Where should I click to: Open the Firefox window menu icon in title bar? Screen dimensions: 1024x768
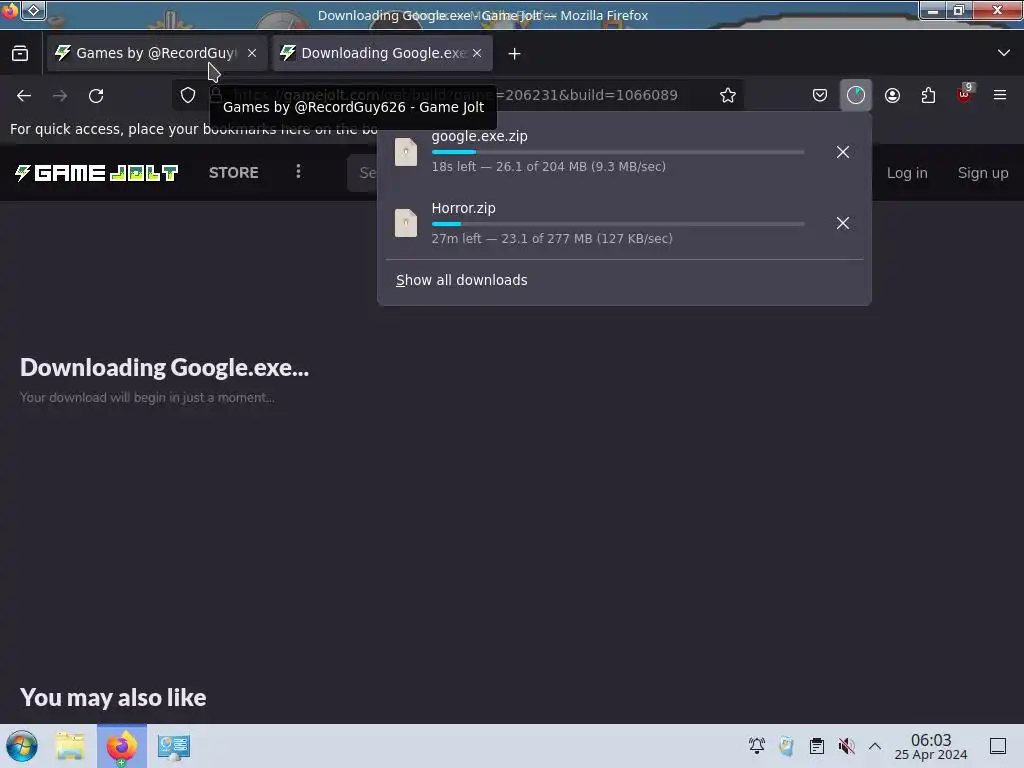pyautogui.click(x=9, y=10)
